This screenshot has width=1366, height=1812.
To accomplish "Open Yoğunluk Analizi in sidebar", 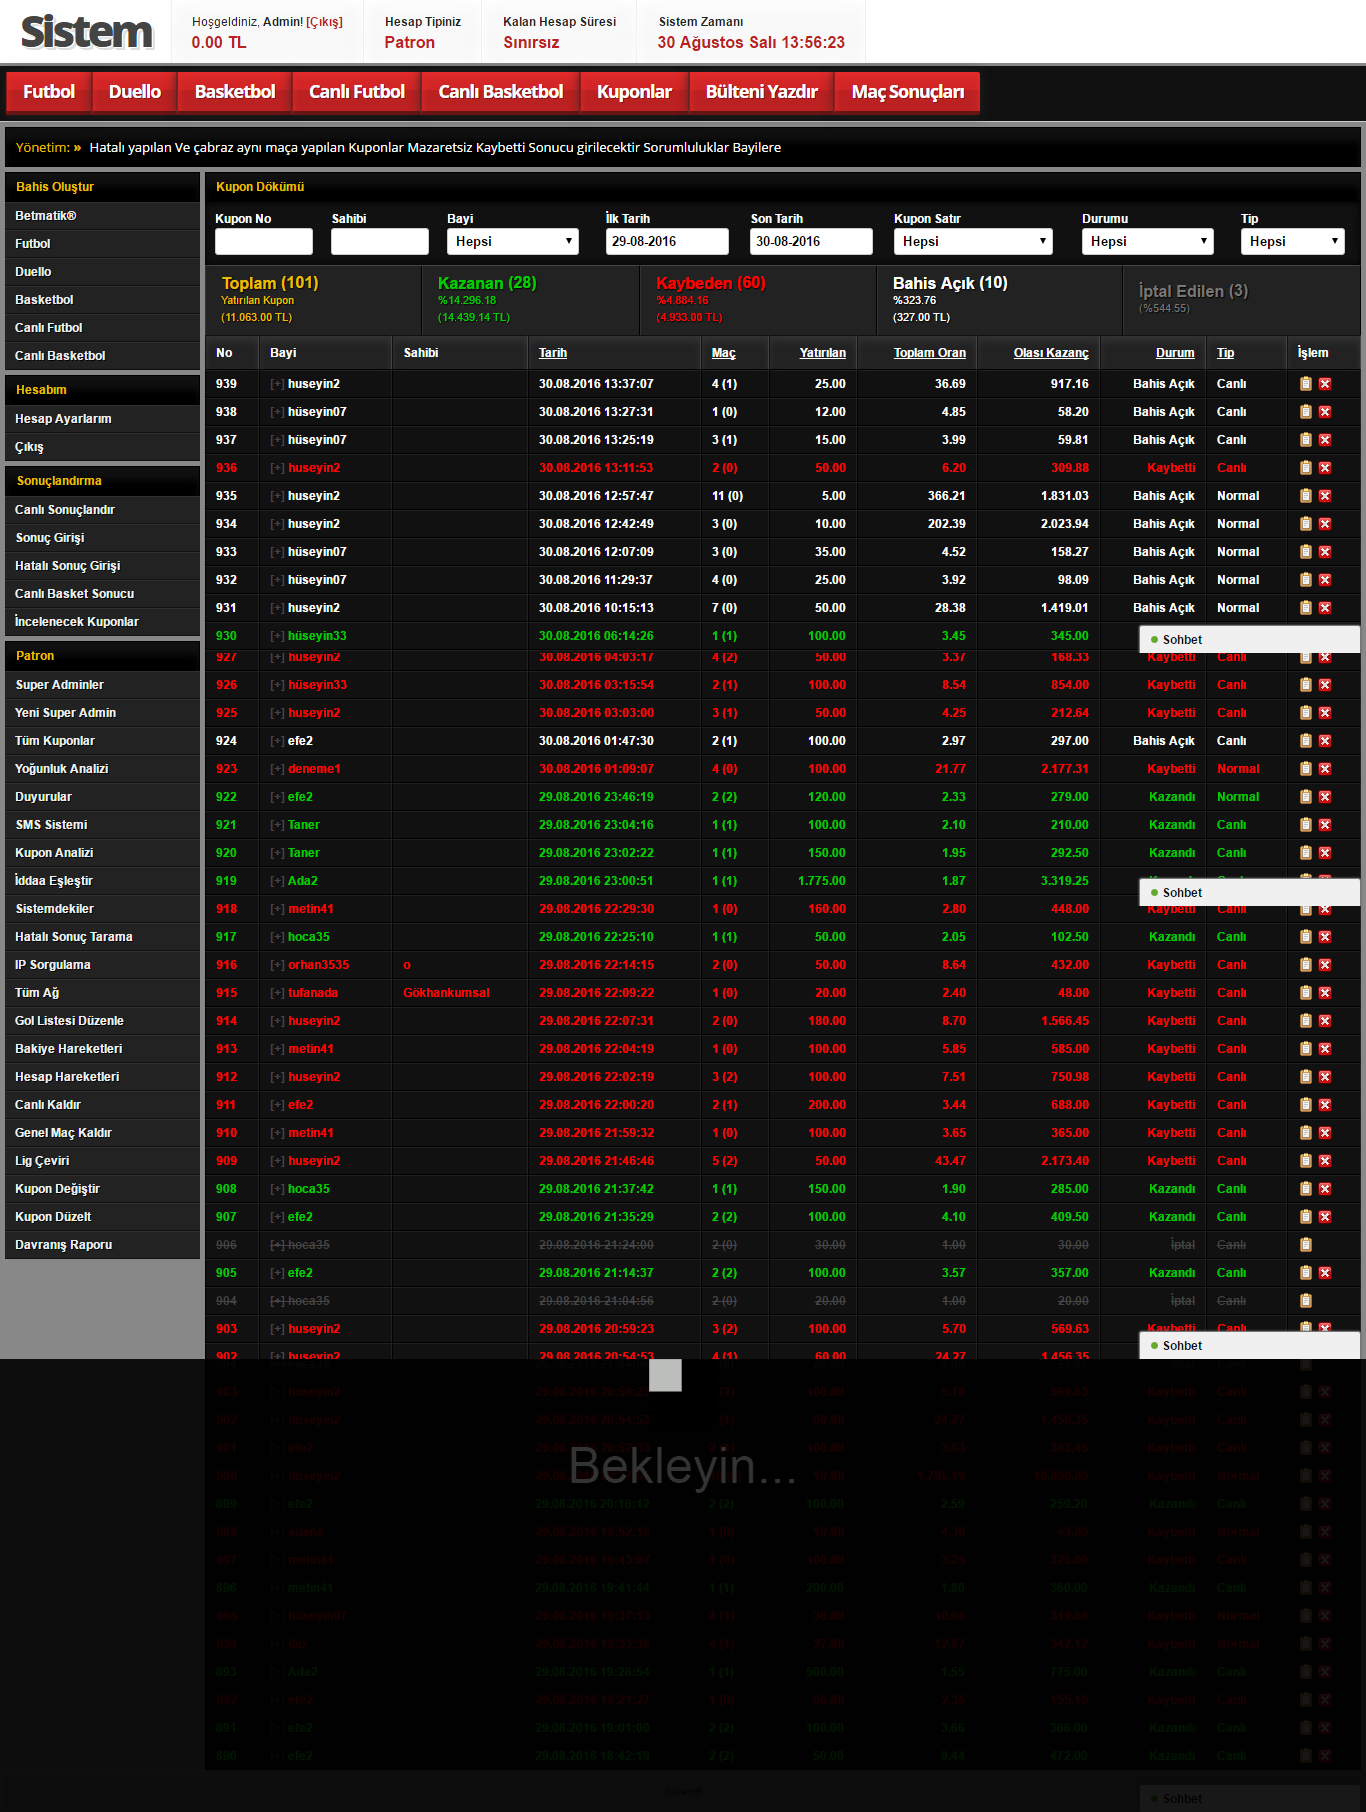I will pyautogui.click(x=102, y=769).
